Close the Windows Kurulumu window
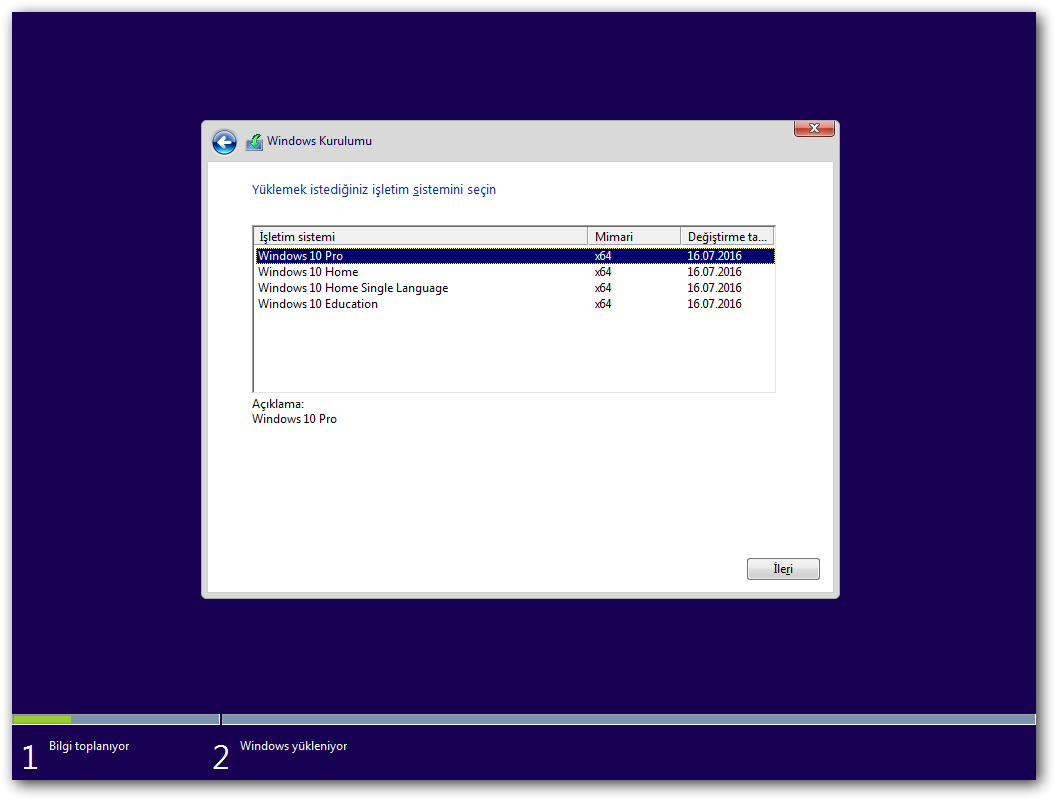Viewport: 1056px width, 800px height. pyautogui.click(x=813, y=128)
